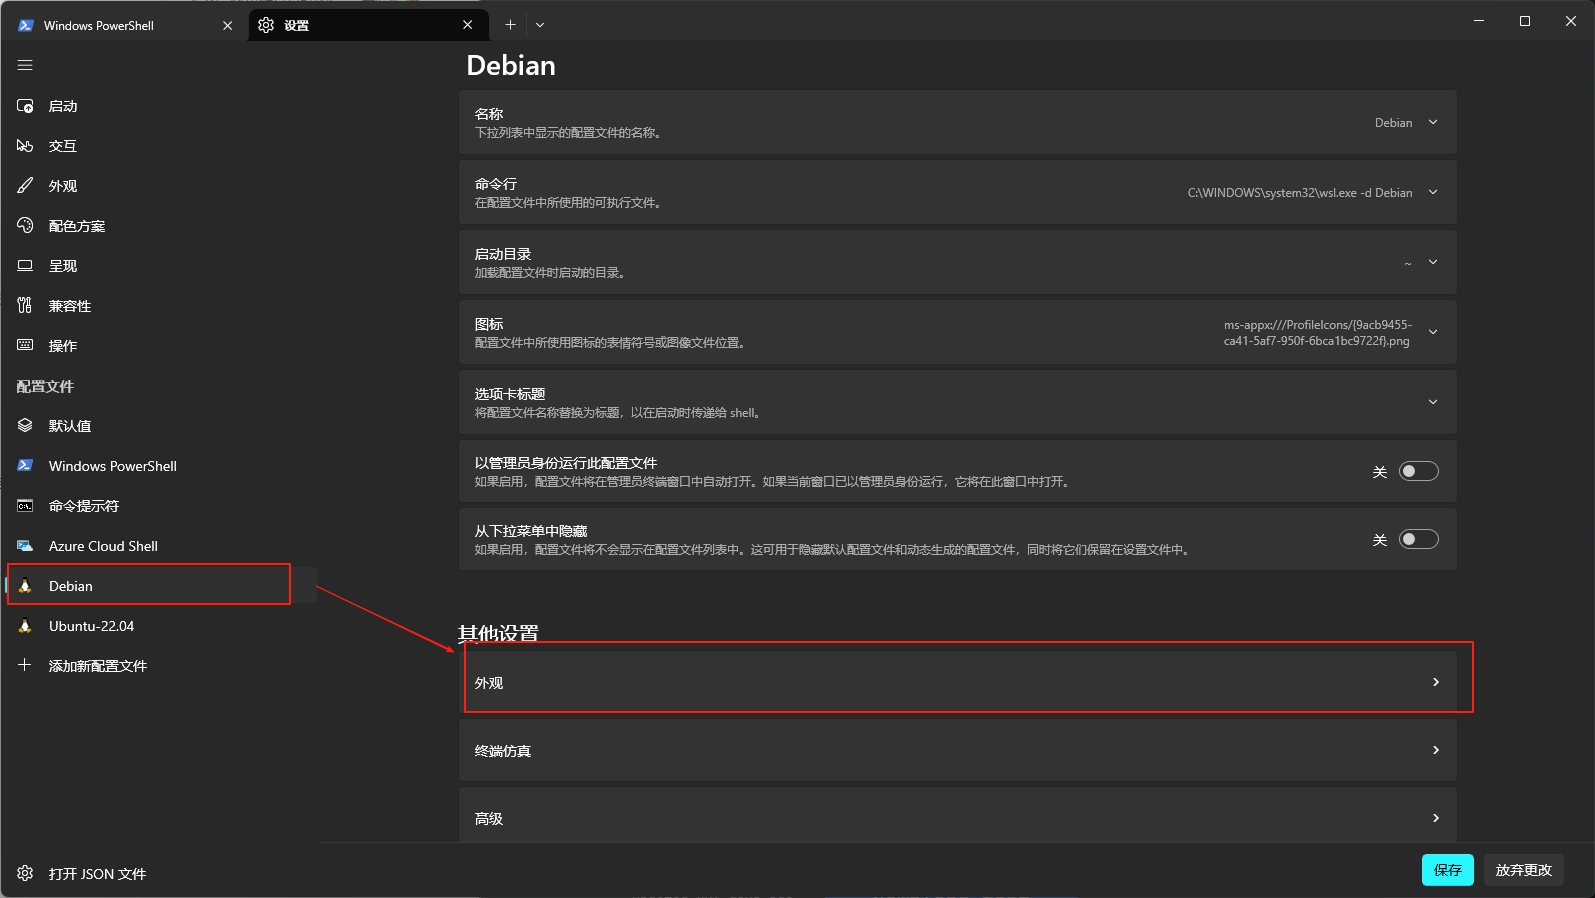This screenshot has width=1595, height=898.
Task: Expand the 命令行 wsl.exe setting chevron
Action: tap(1433, 192)
